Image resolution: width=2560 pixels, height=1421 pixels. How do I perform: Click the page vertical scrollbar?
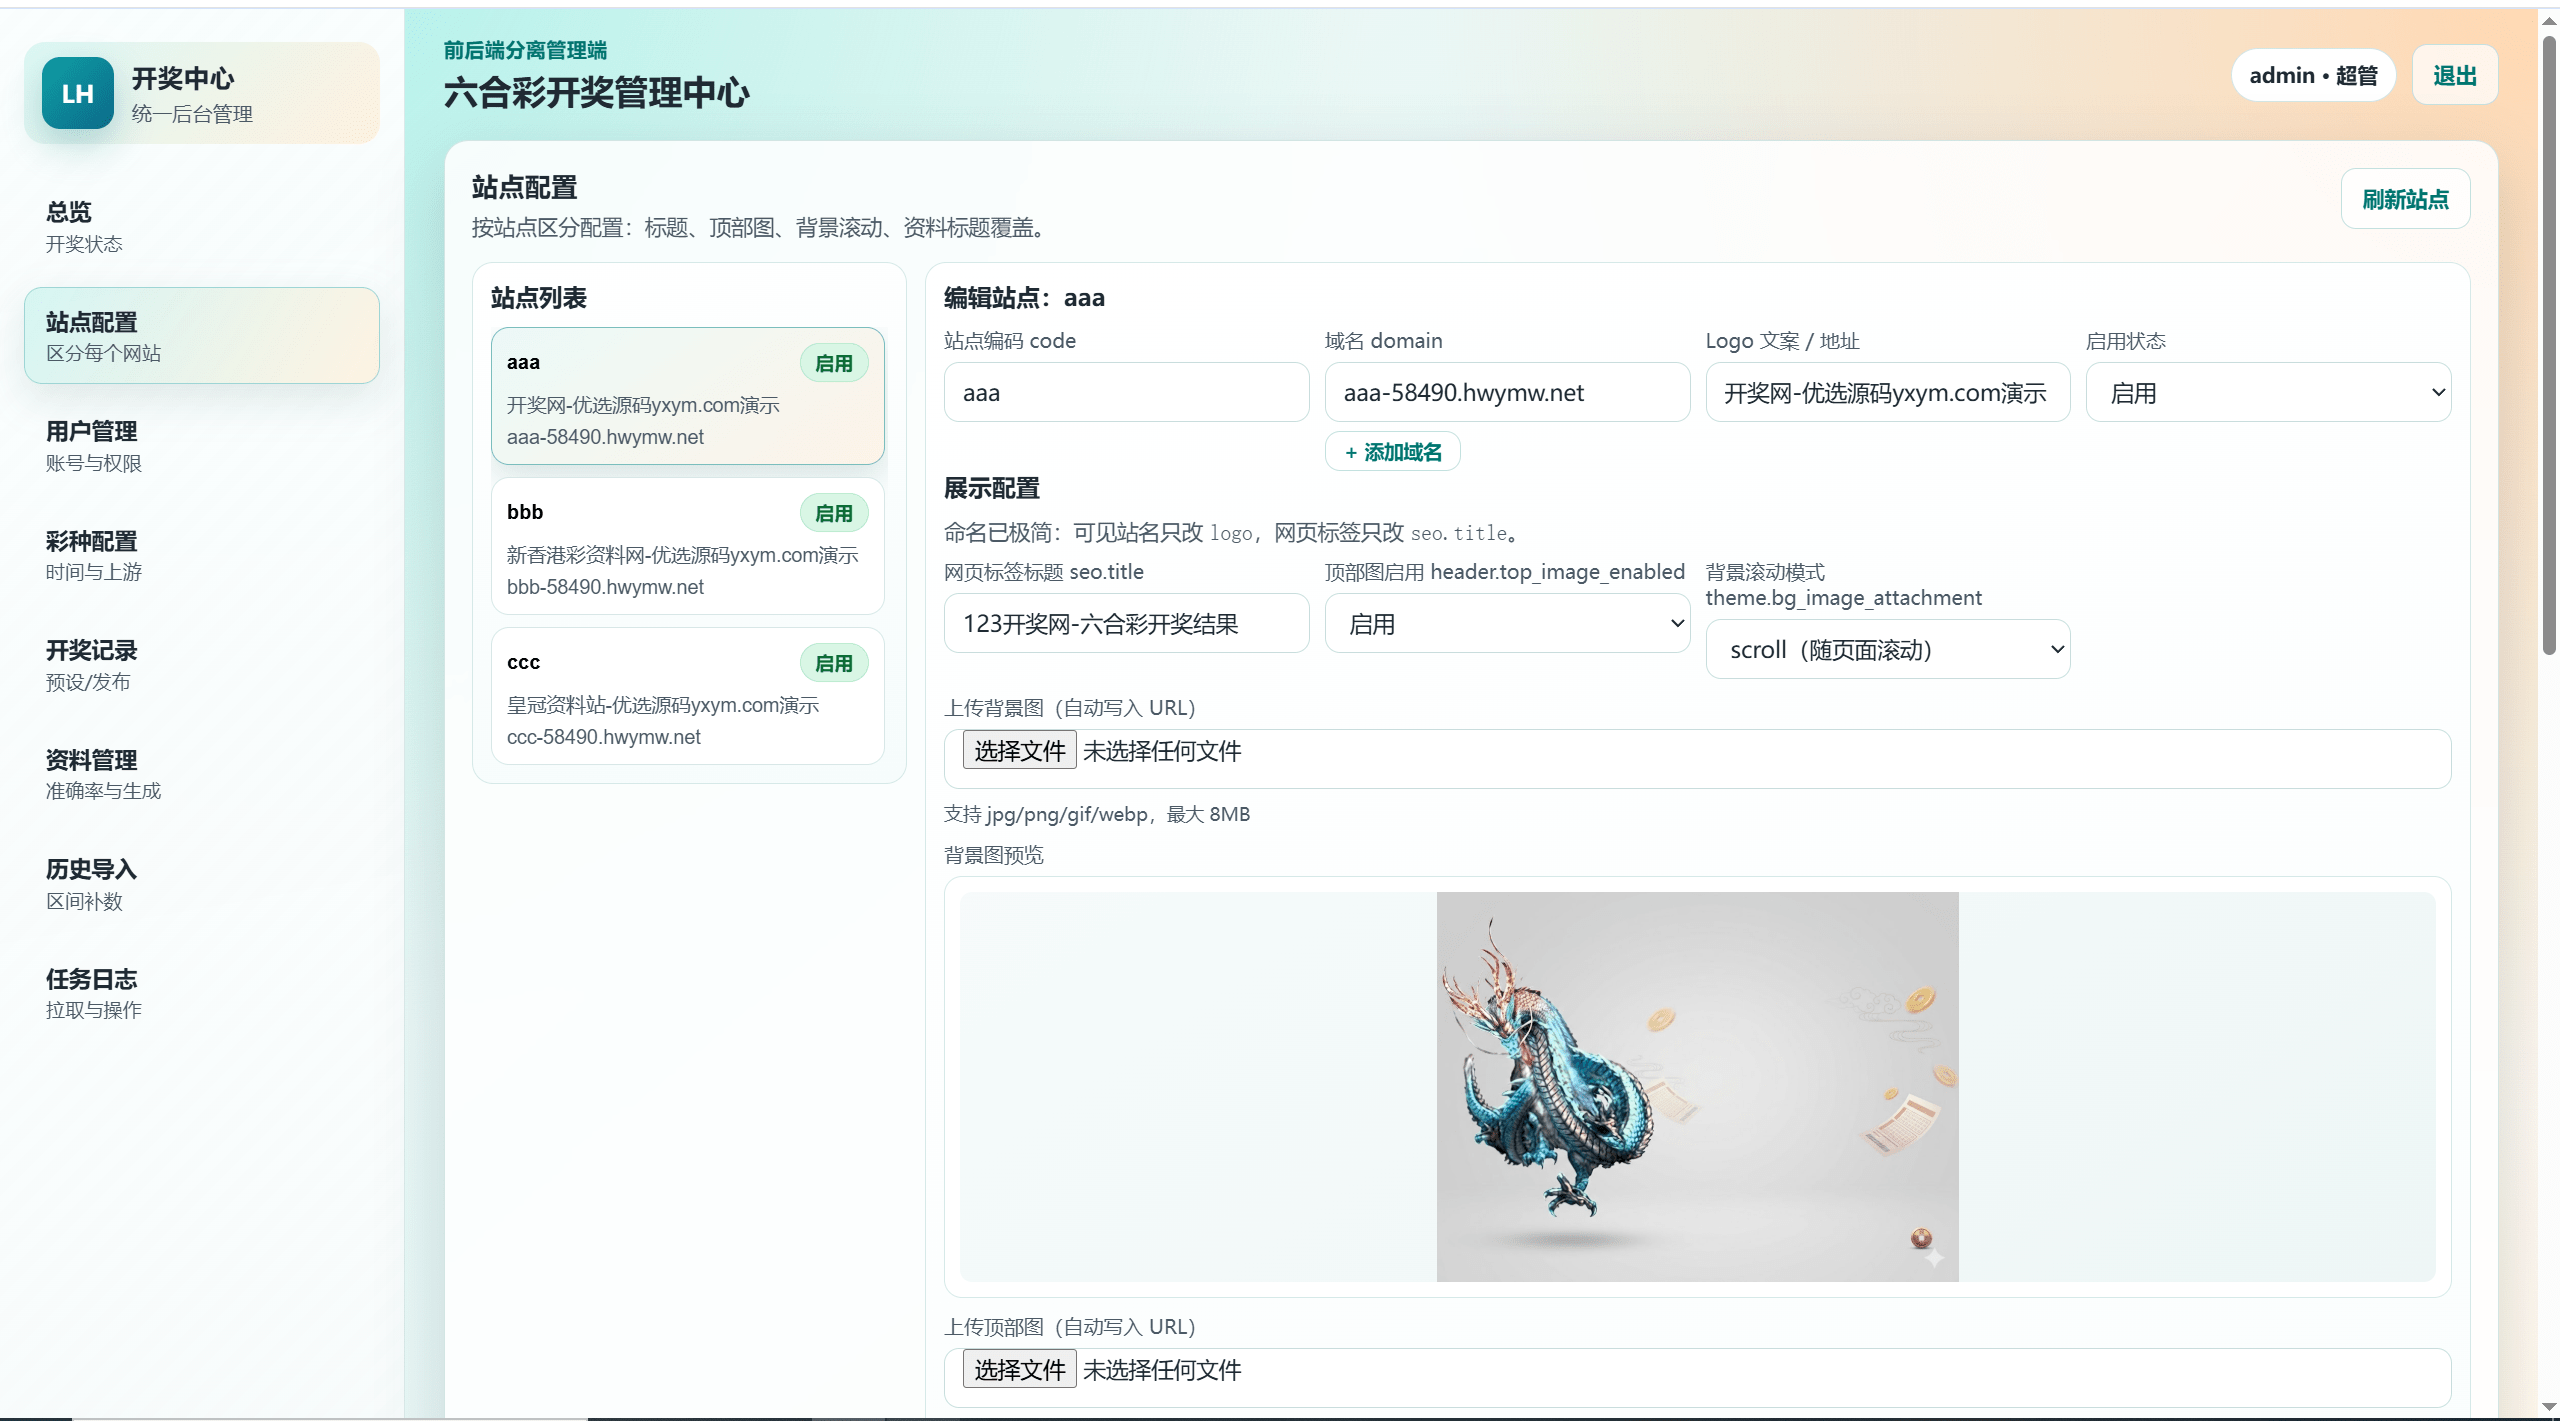(x=2549, y=345)
